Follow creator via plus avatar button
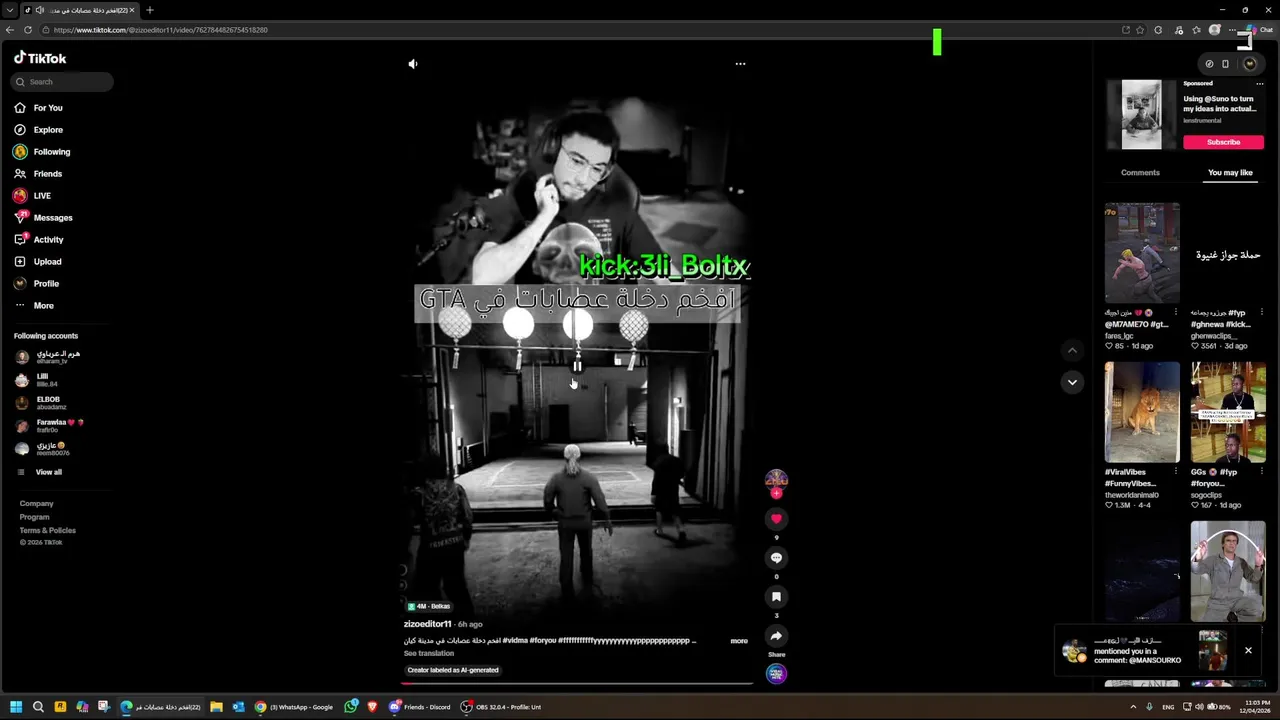1280x720 pixels. (776, 493)
